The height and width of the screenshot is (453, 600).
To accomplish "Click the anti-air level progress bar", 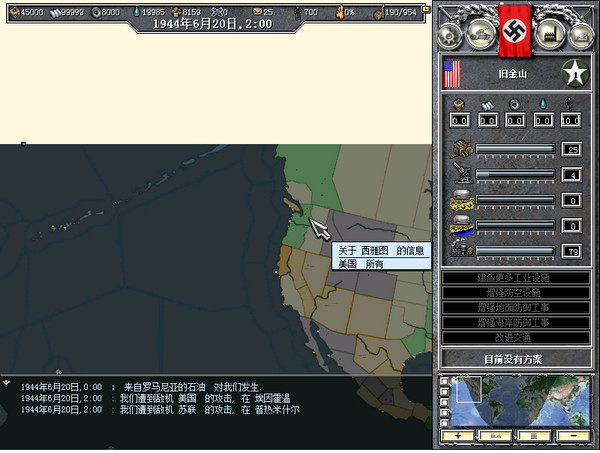I will [515, 175].
